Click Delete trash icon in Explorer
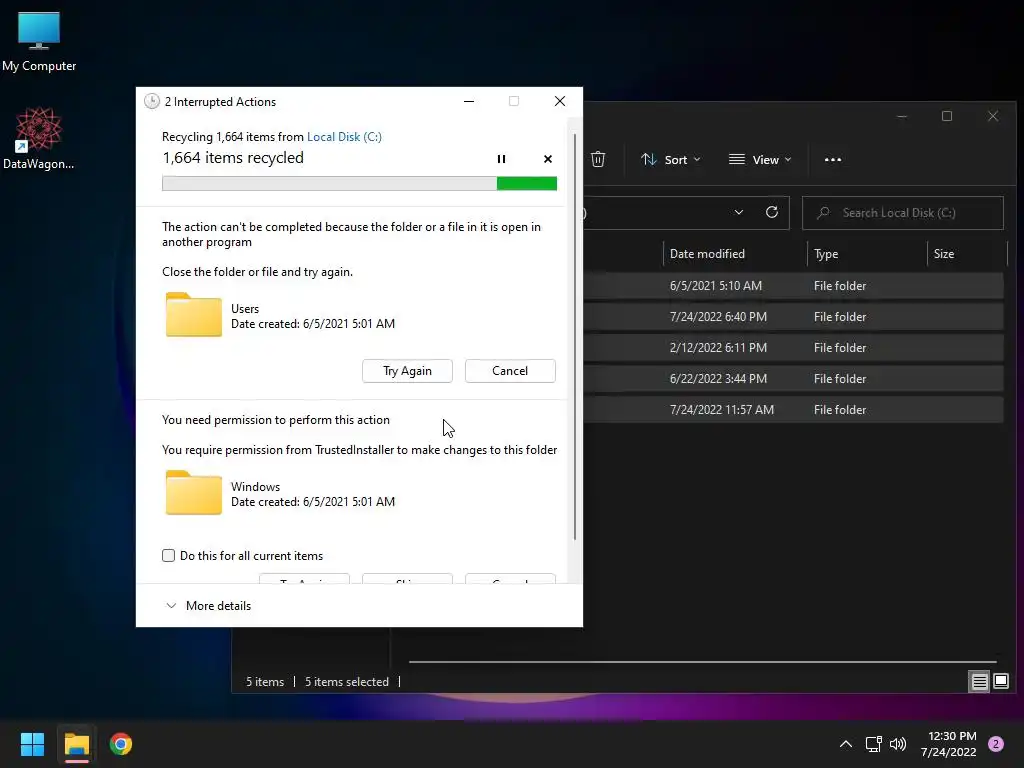 [x=598, y=159]
